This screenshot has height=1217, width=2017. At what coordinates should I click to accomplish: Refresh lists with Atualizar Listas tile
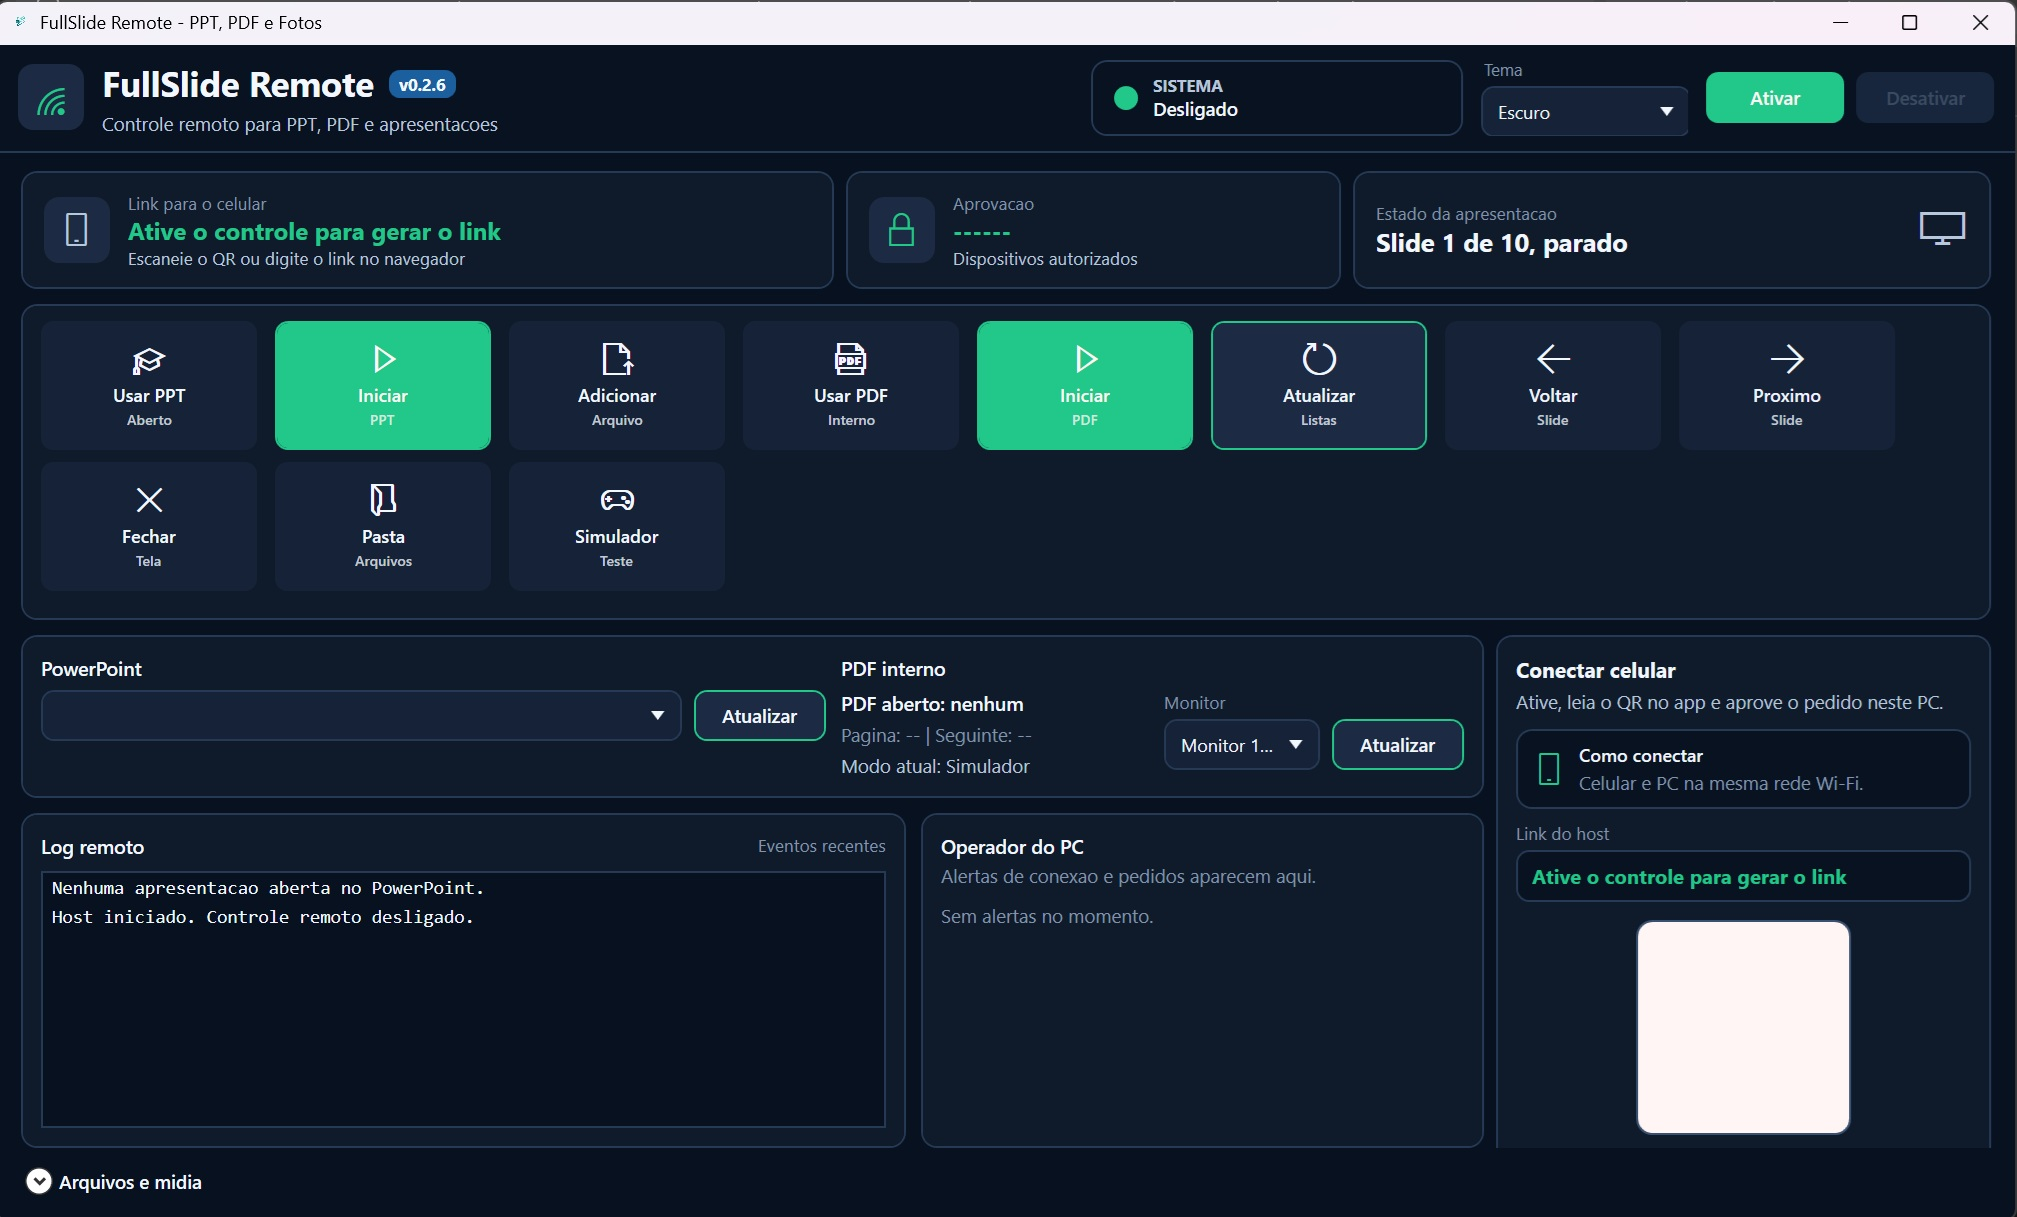pyautogui.click(x=1319, y=385)
